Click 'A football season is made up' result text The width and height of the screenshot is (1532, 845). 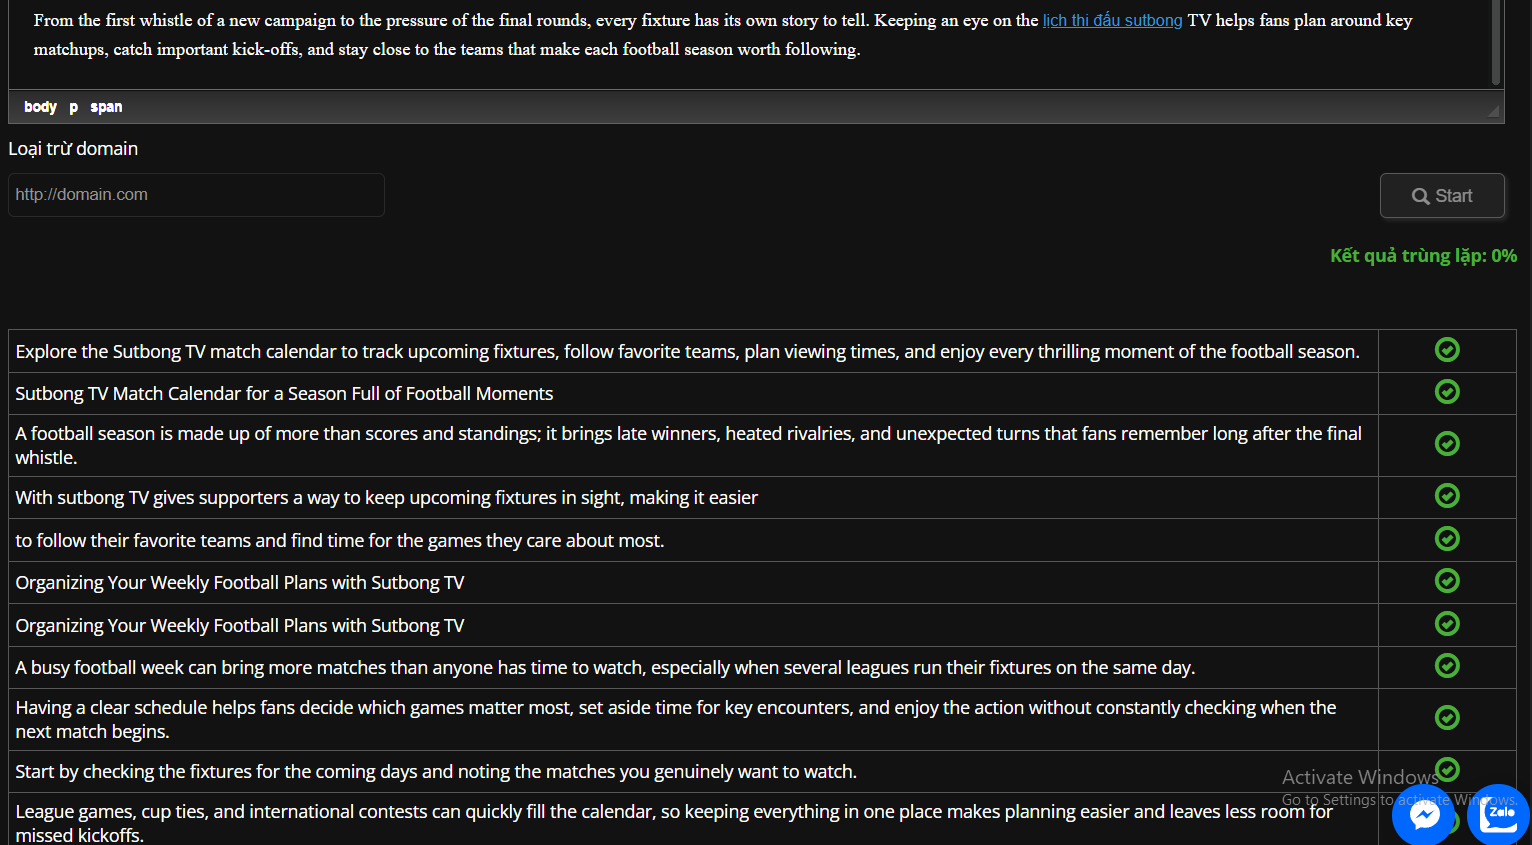click(688, 446)
